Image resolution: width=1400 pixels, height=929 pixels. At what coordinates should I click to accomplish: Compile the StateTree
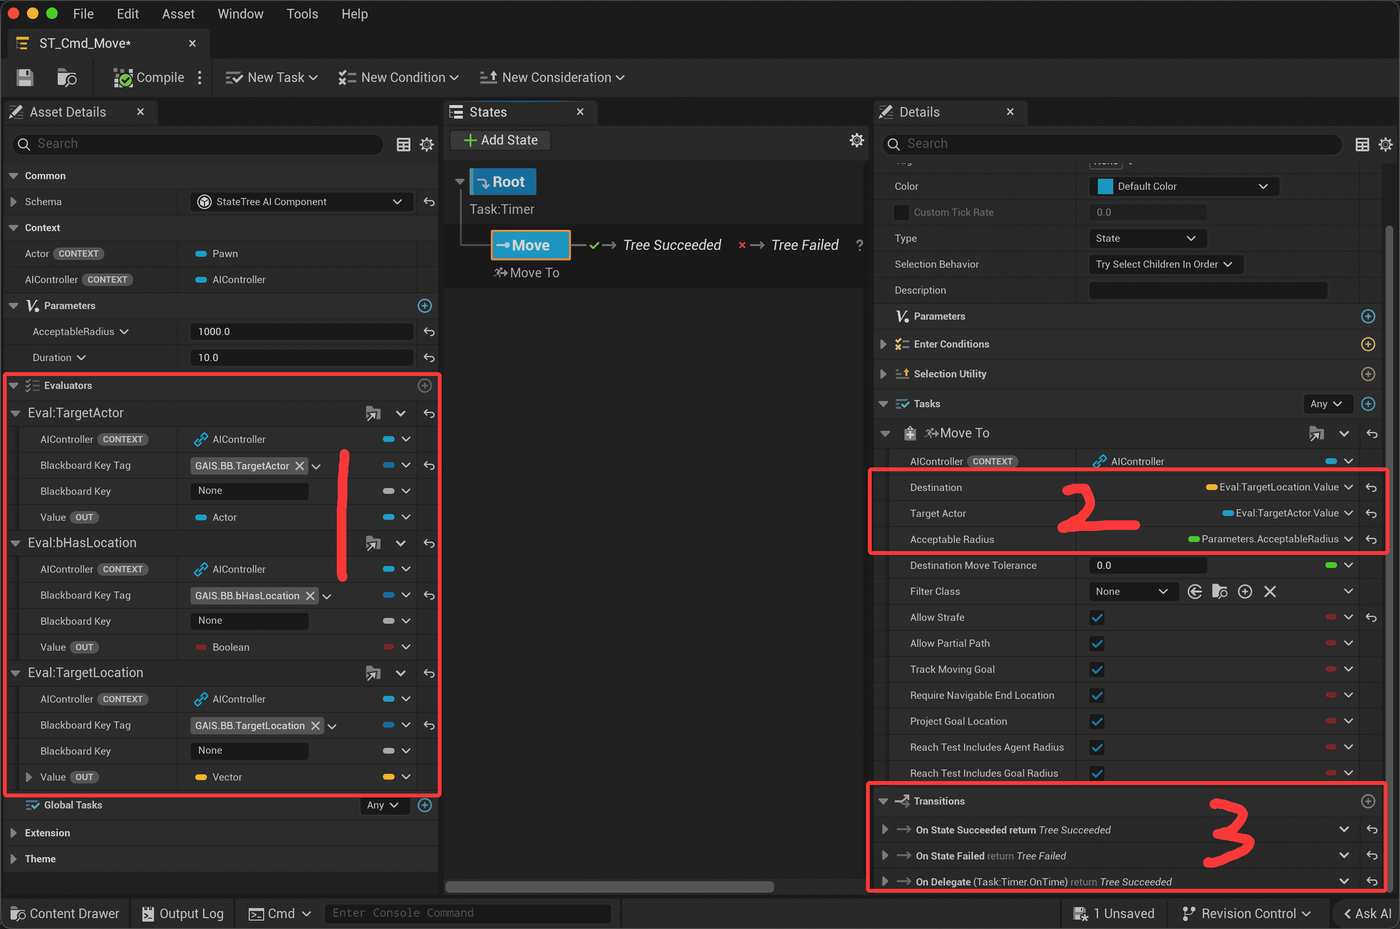(x=148, y=77)
